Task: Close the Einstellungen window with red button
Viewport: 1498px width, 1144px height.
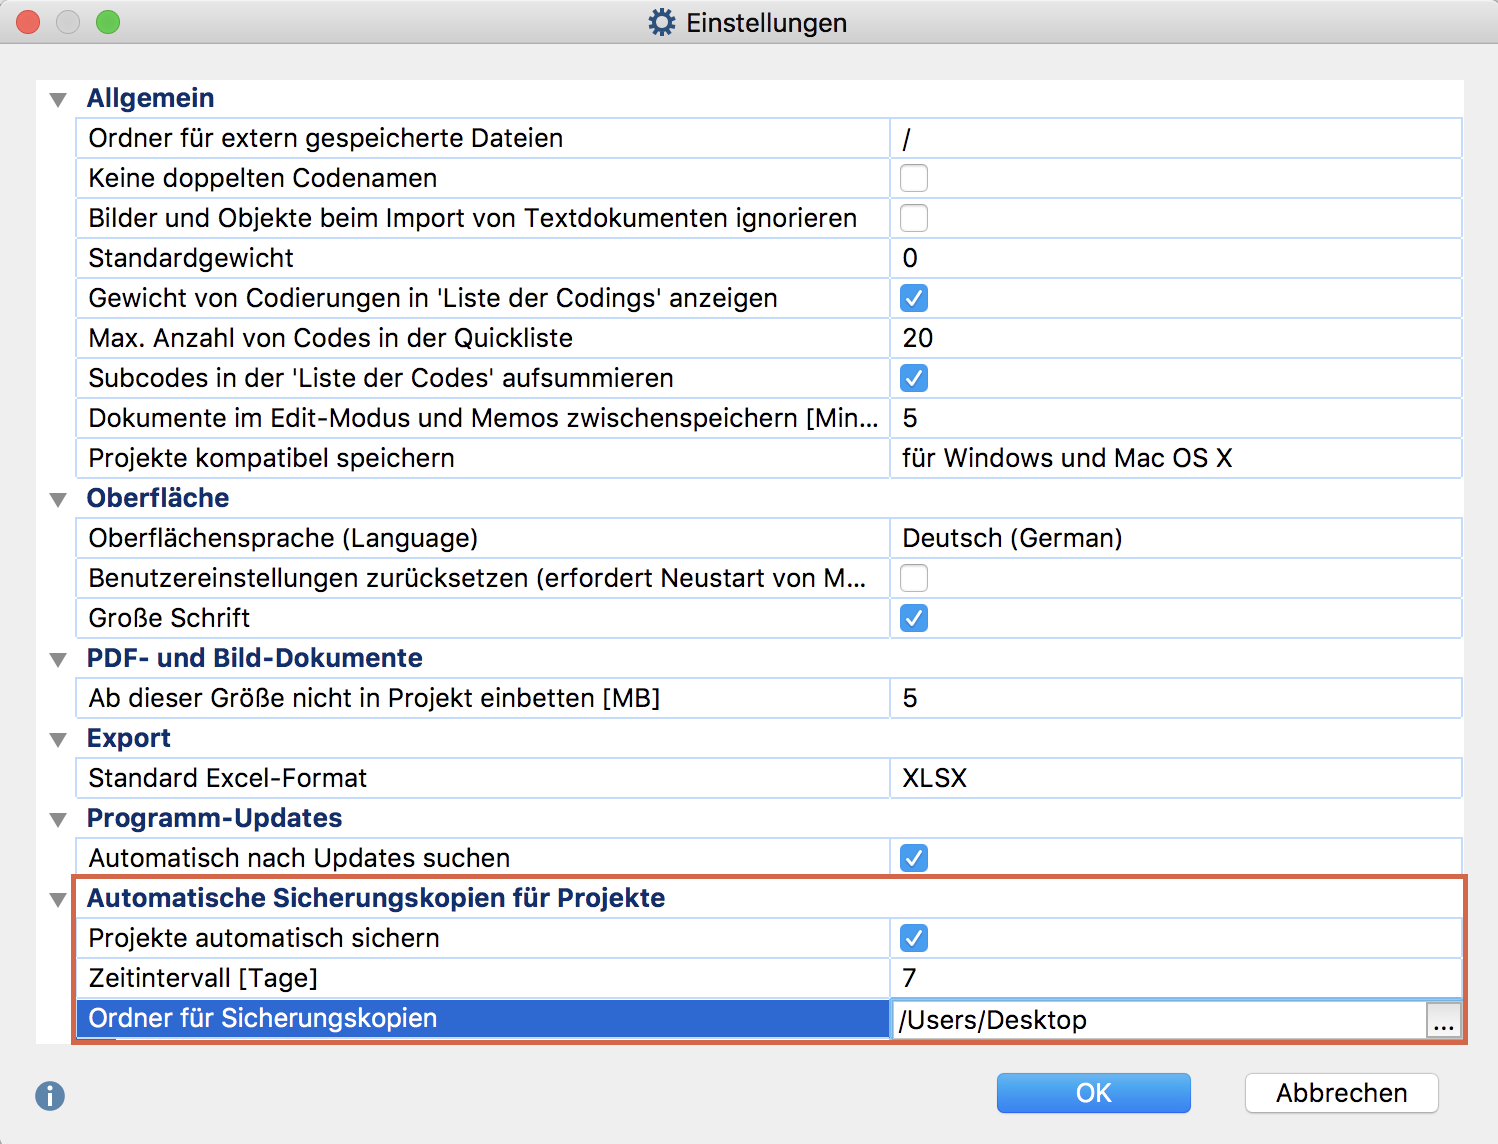Action: point(28,22)
